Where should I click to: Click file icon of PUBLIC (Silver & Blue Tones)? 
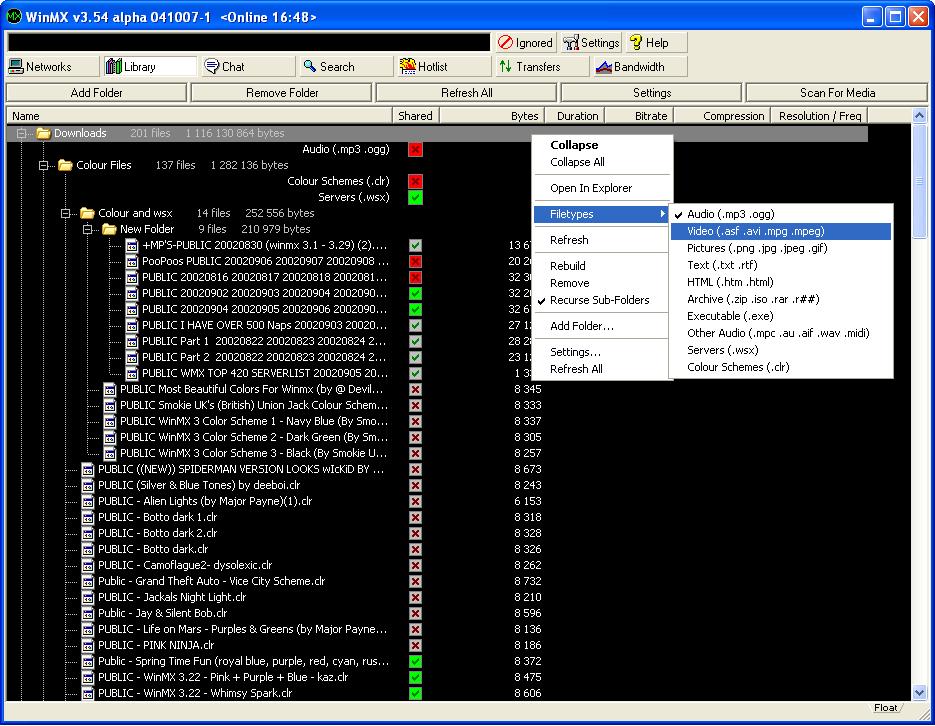[x=88, y=485]
